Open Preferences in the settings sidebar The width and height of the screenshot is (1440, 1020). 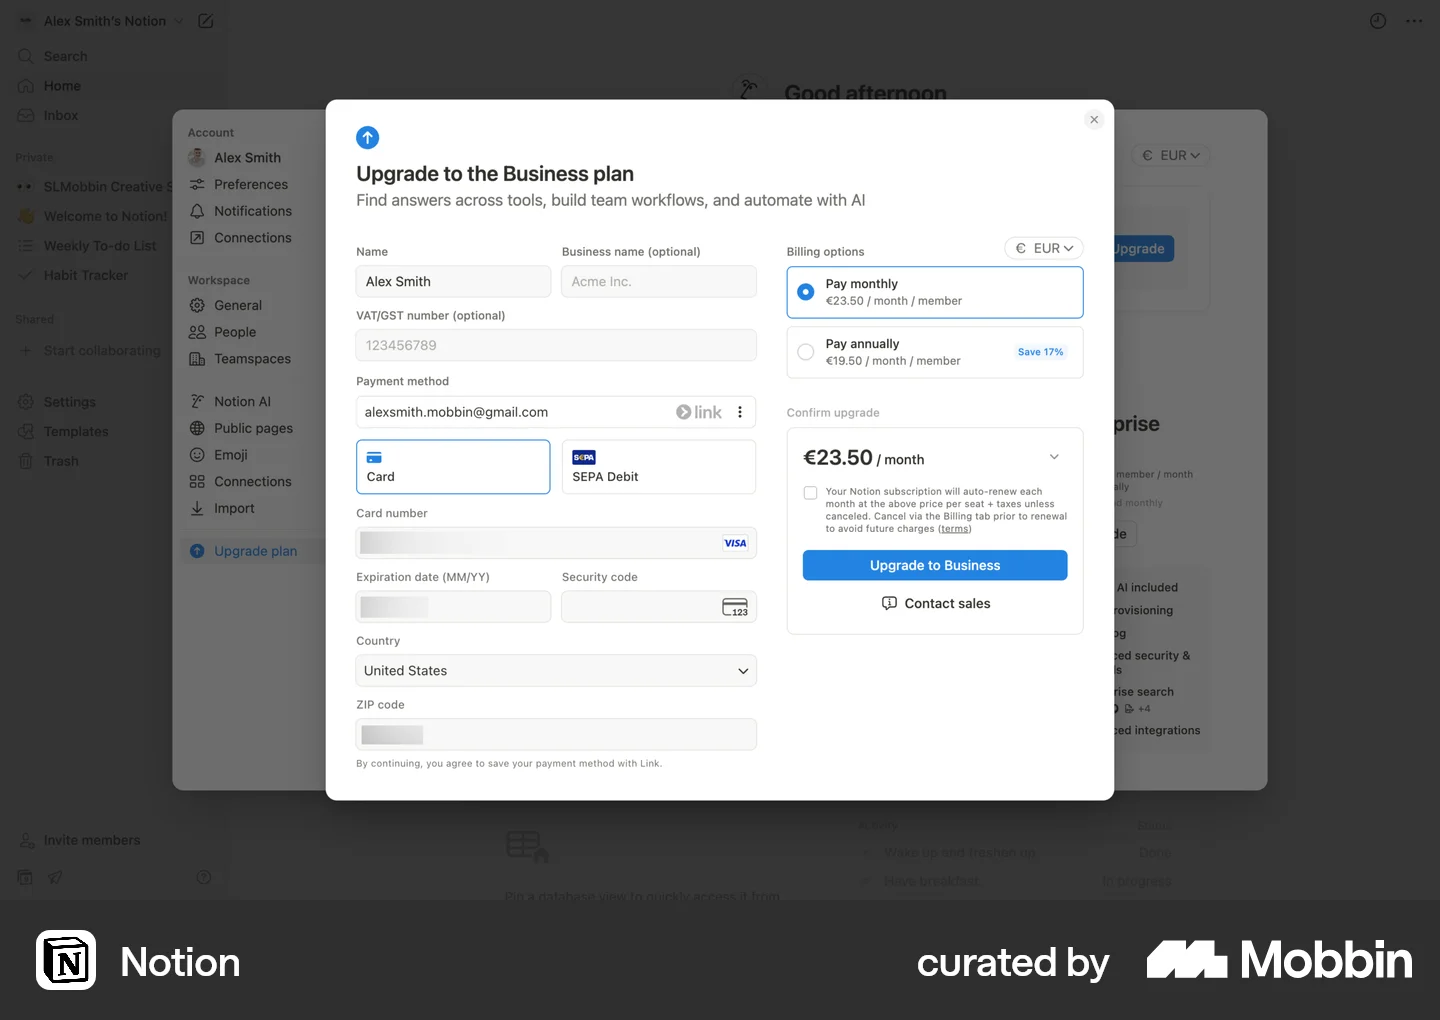(x=251, y=184)
